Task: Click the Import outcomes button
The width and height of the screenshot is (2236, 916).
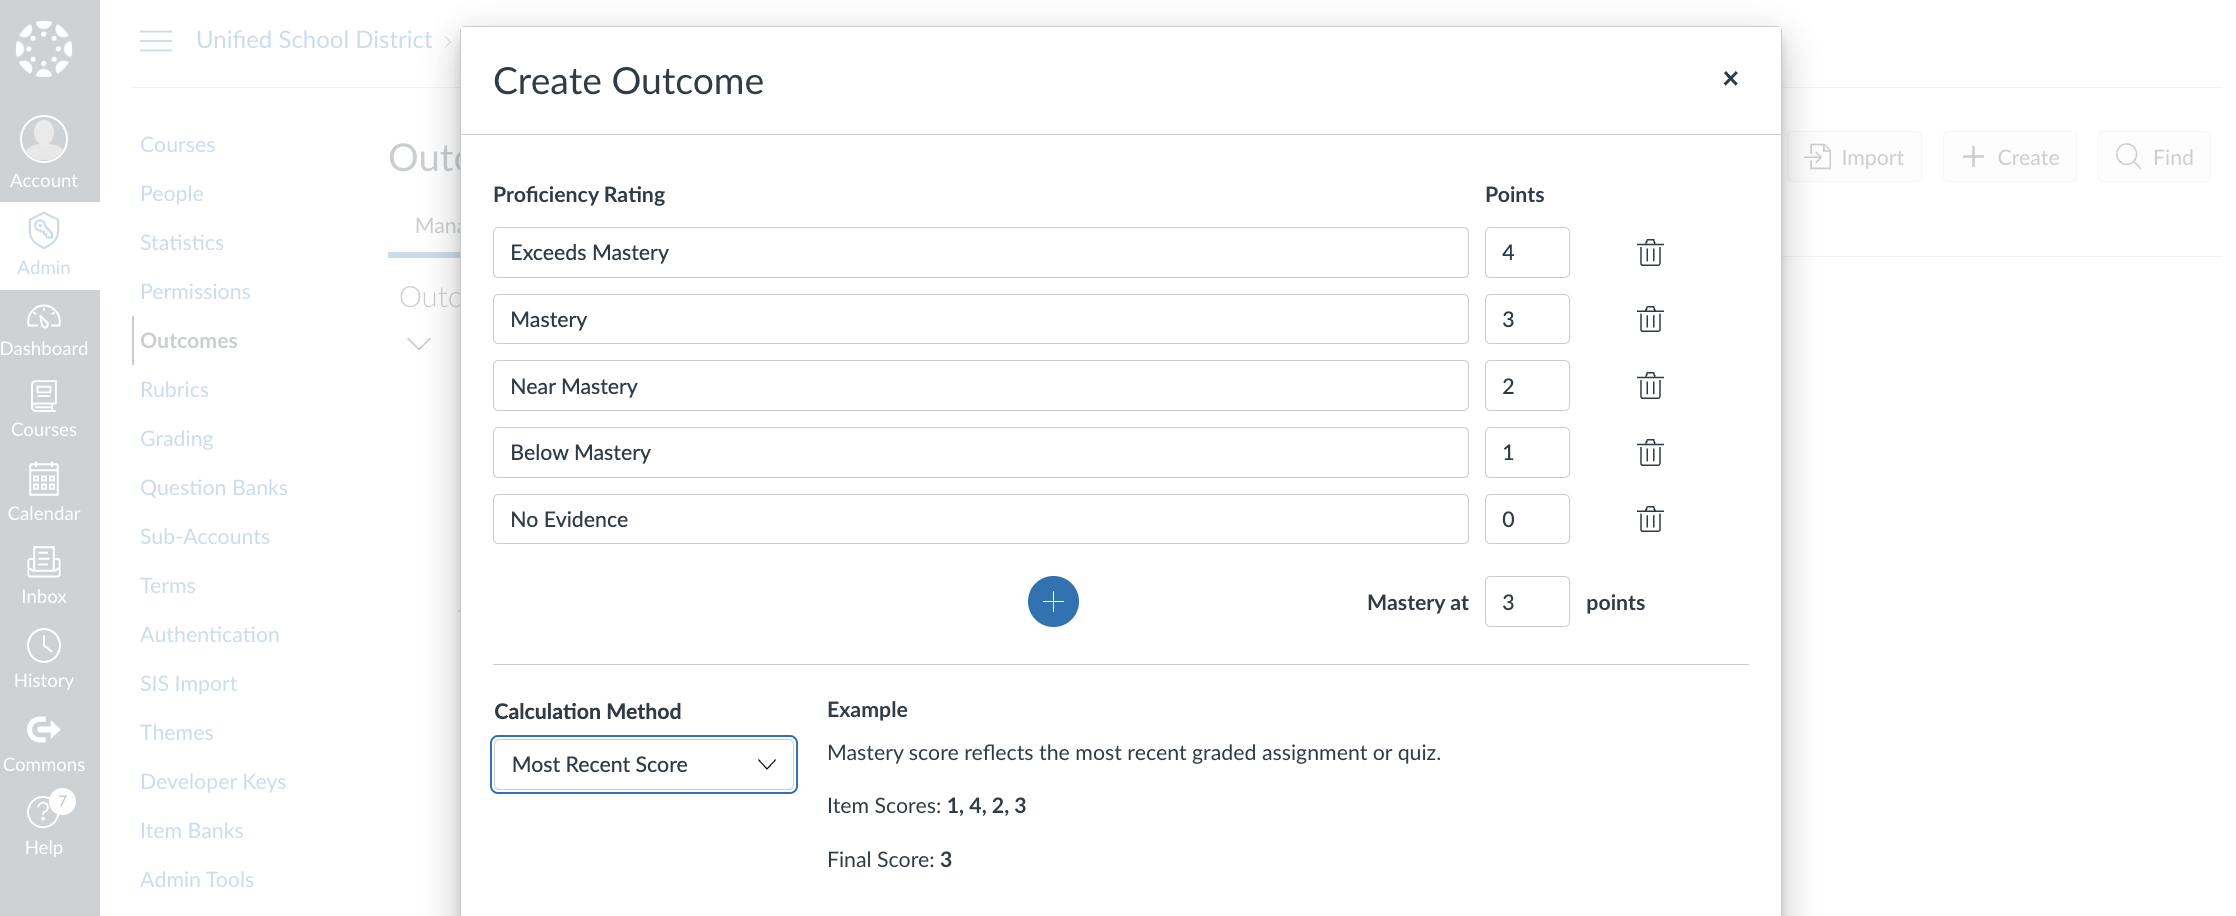Action: 1855,157
